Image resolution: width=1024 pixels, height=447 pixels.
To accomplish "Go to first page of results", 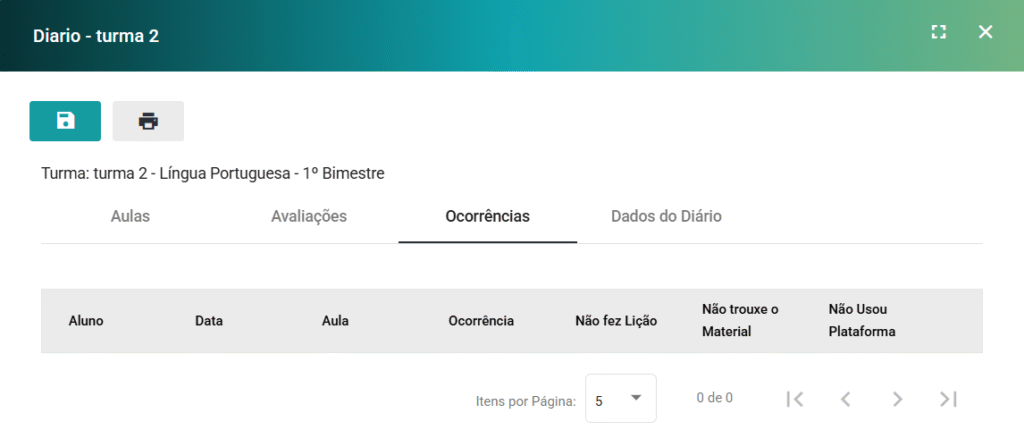I will click(x=795, y=399).
